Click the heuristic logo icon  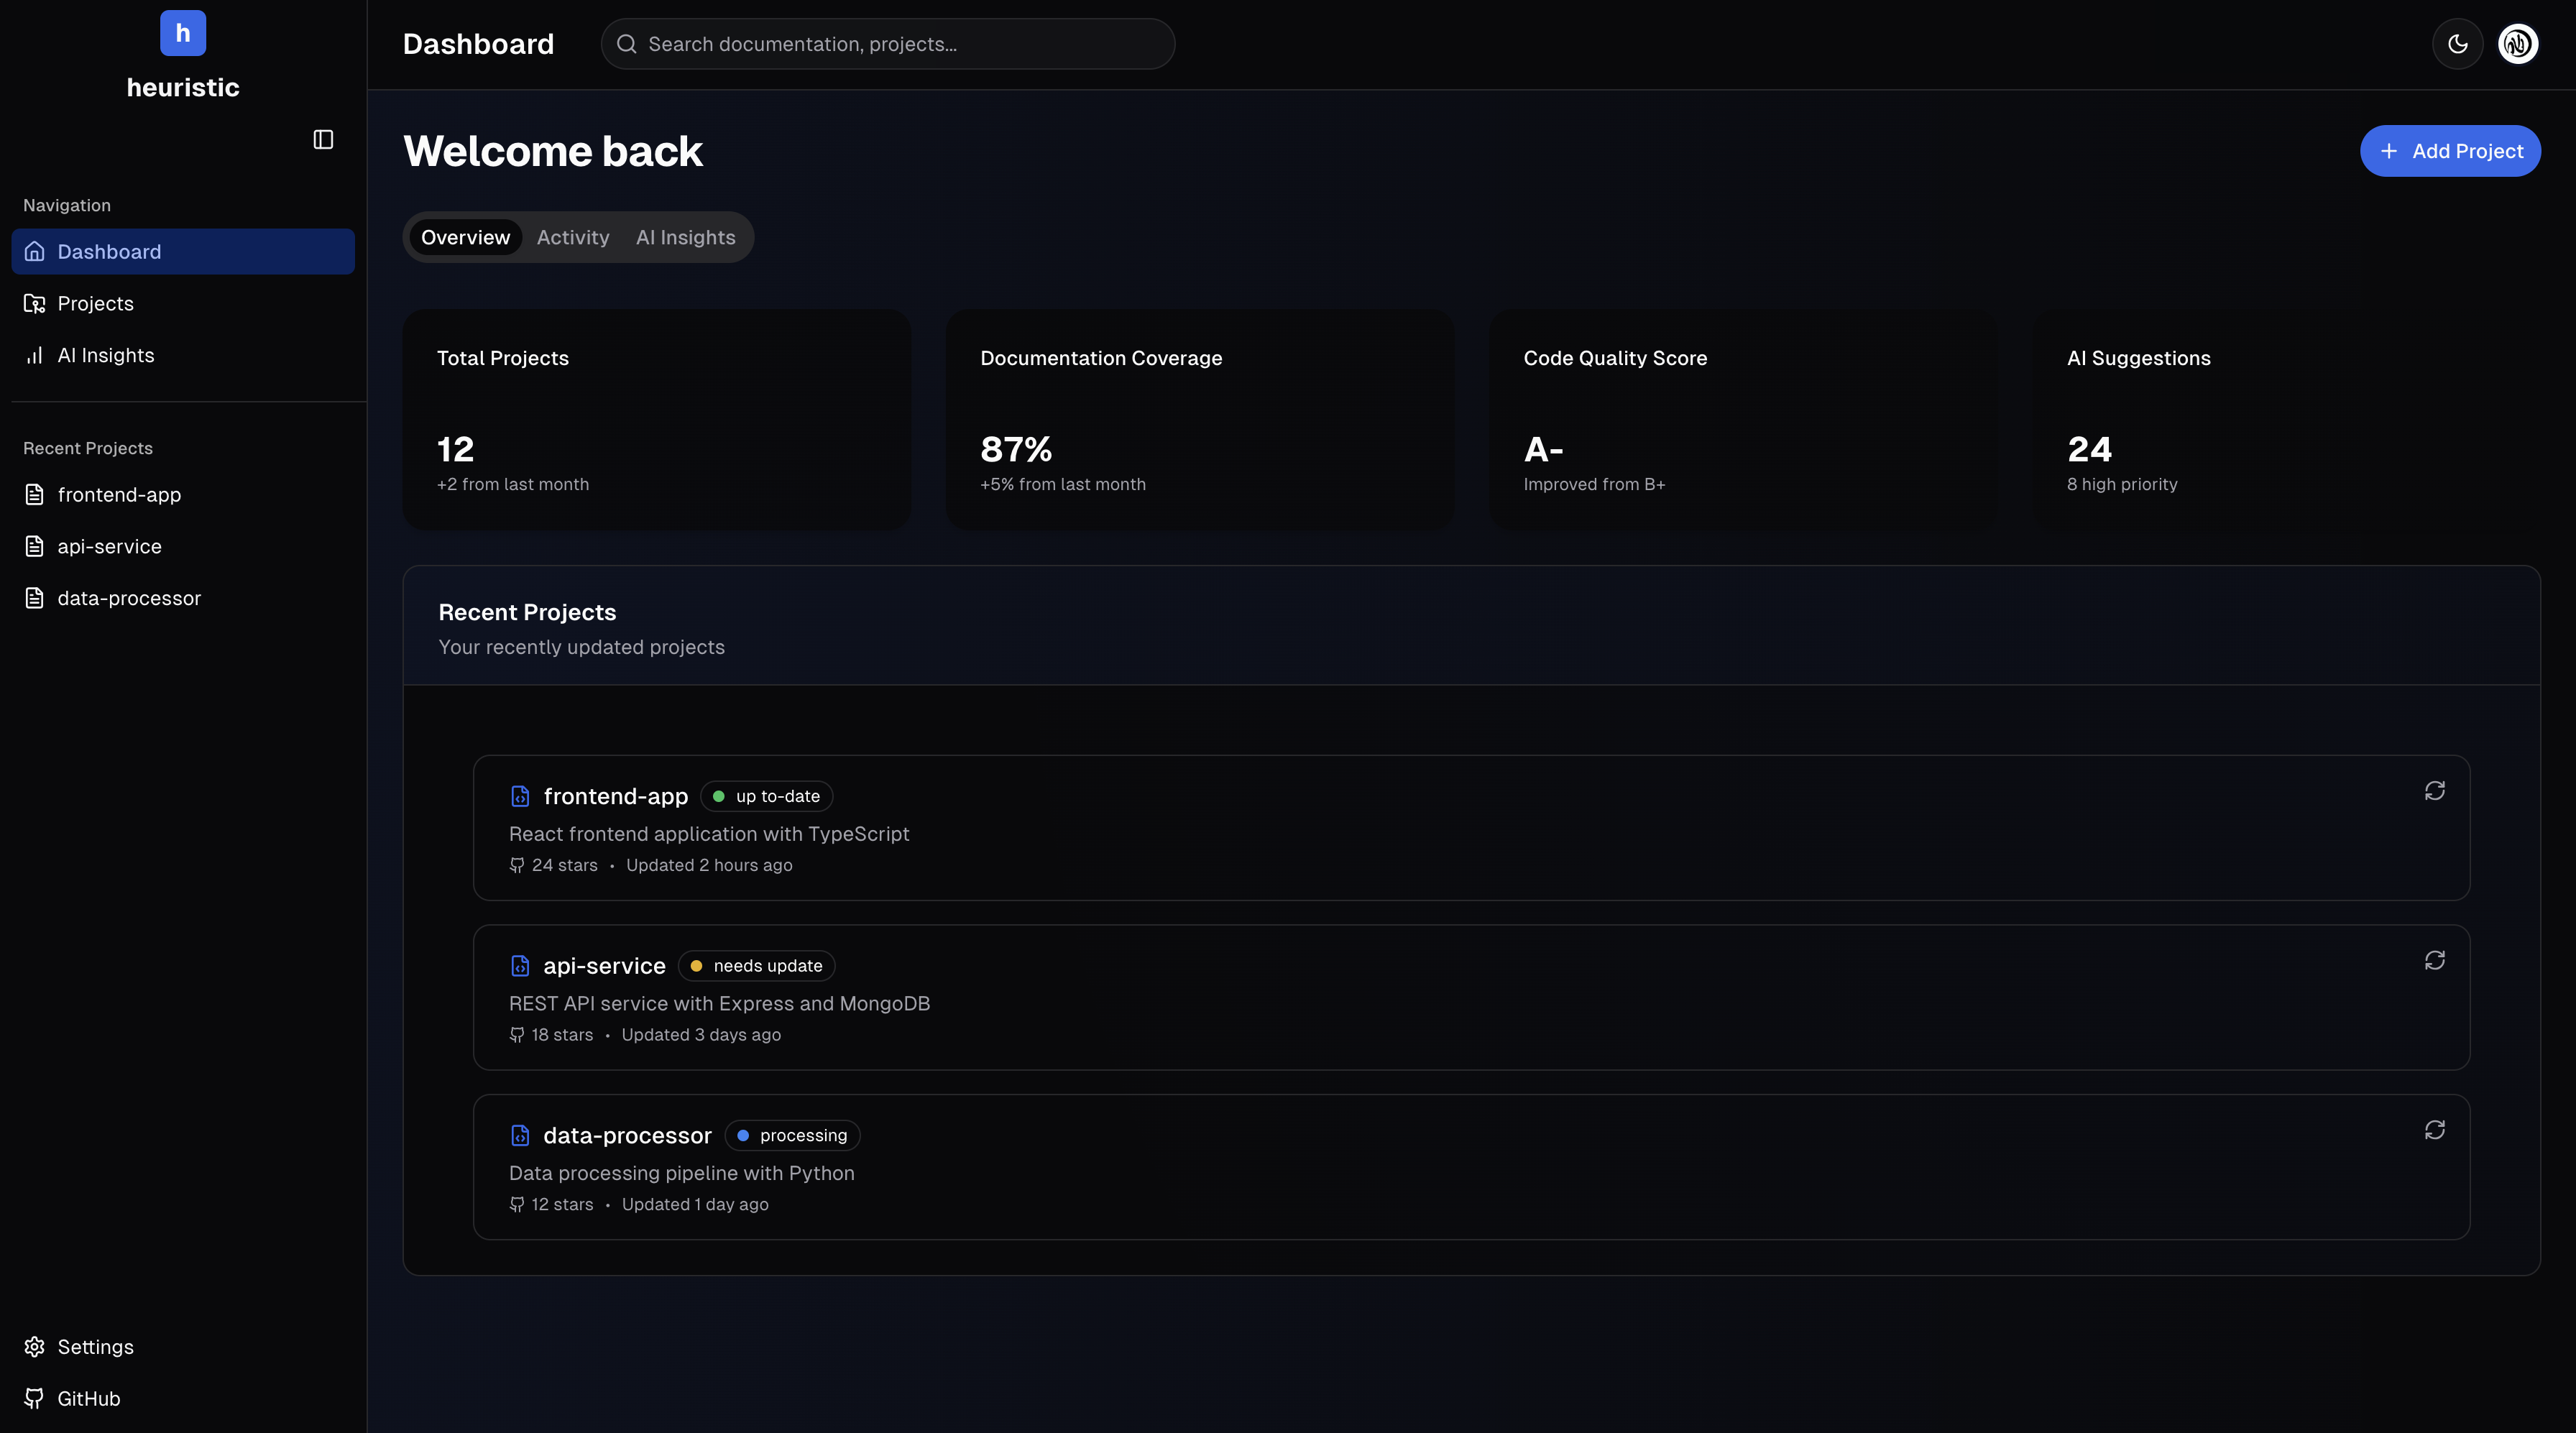(x=183, y=33)
